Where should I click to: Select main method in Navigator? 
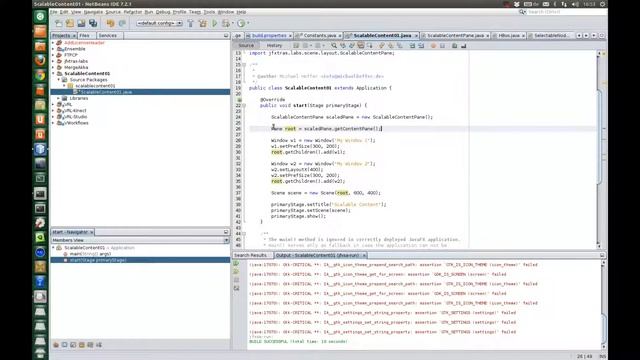[90, 254]
